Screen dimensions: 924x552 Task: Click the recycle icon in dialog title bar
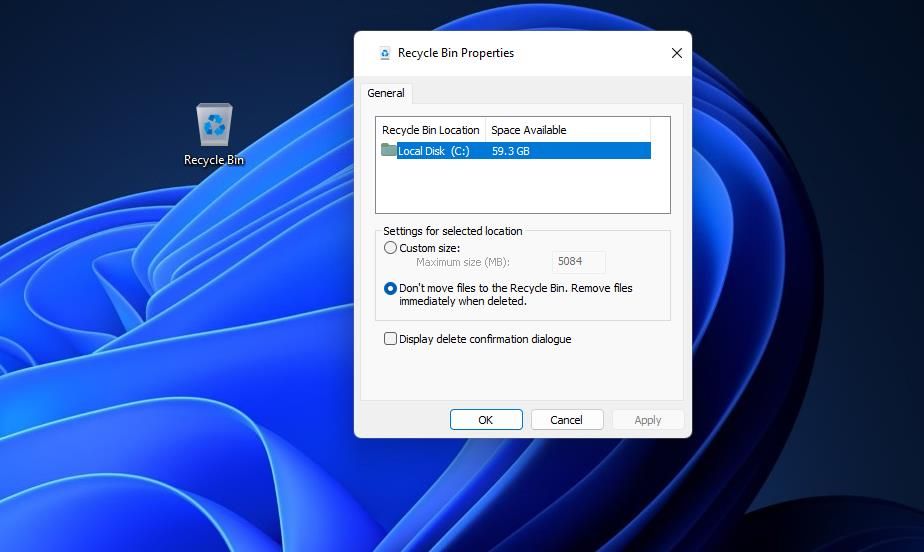click(x=385, y=54)
